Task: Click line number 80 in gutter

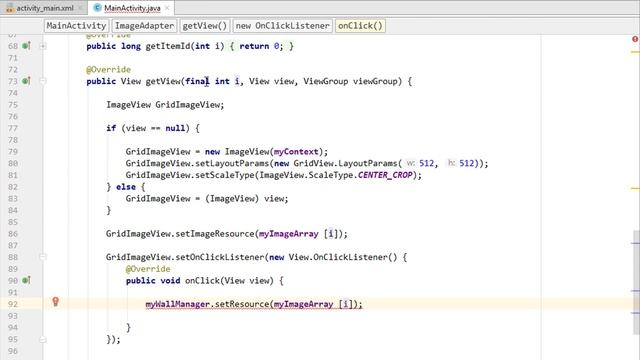Action: click(x=13, y=163)
